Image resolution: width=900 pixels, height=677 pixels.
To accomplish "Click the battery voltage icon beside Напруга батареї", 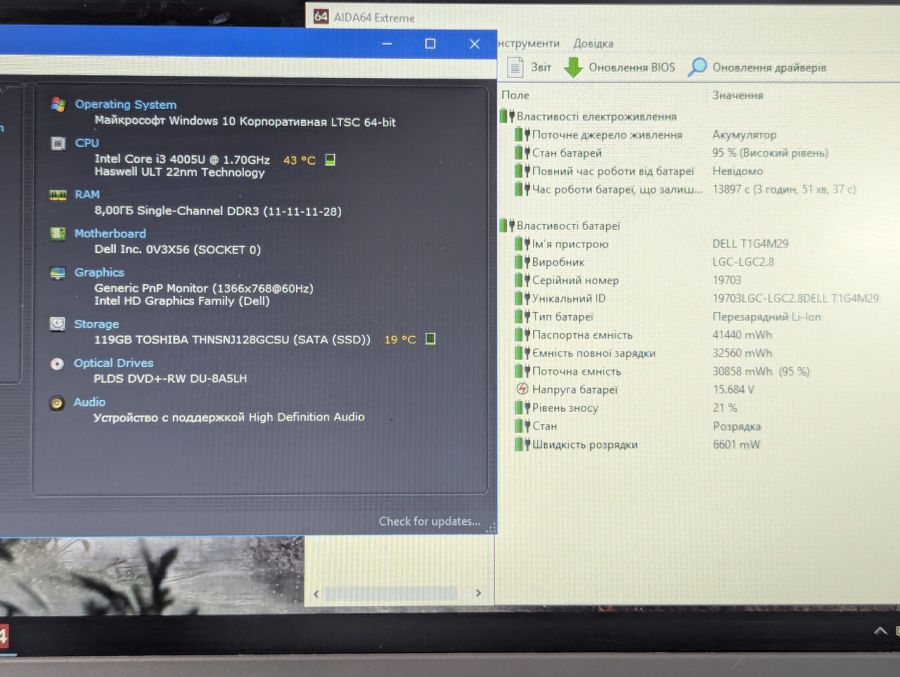I will (x=522, y=389).
